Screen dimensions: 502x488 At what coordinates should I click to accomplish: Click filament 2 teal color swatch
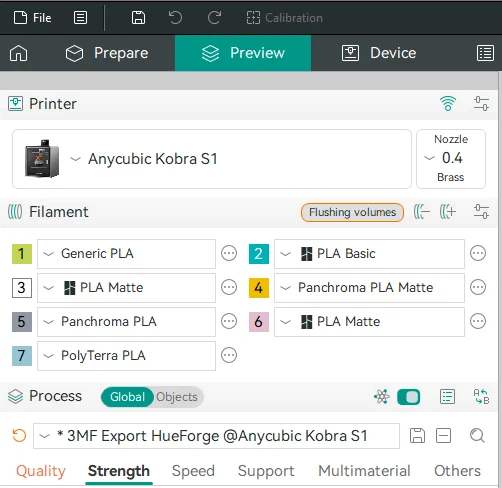click(259, 254)
